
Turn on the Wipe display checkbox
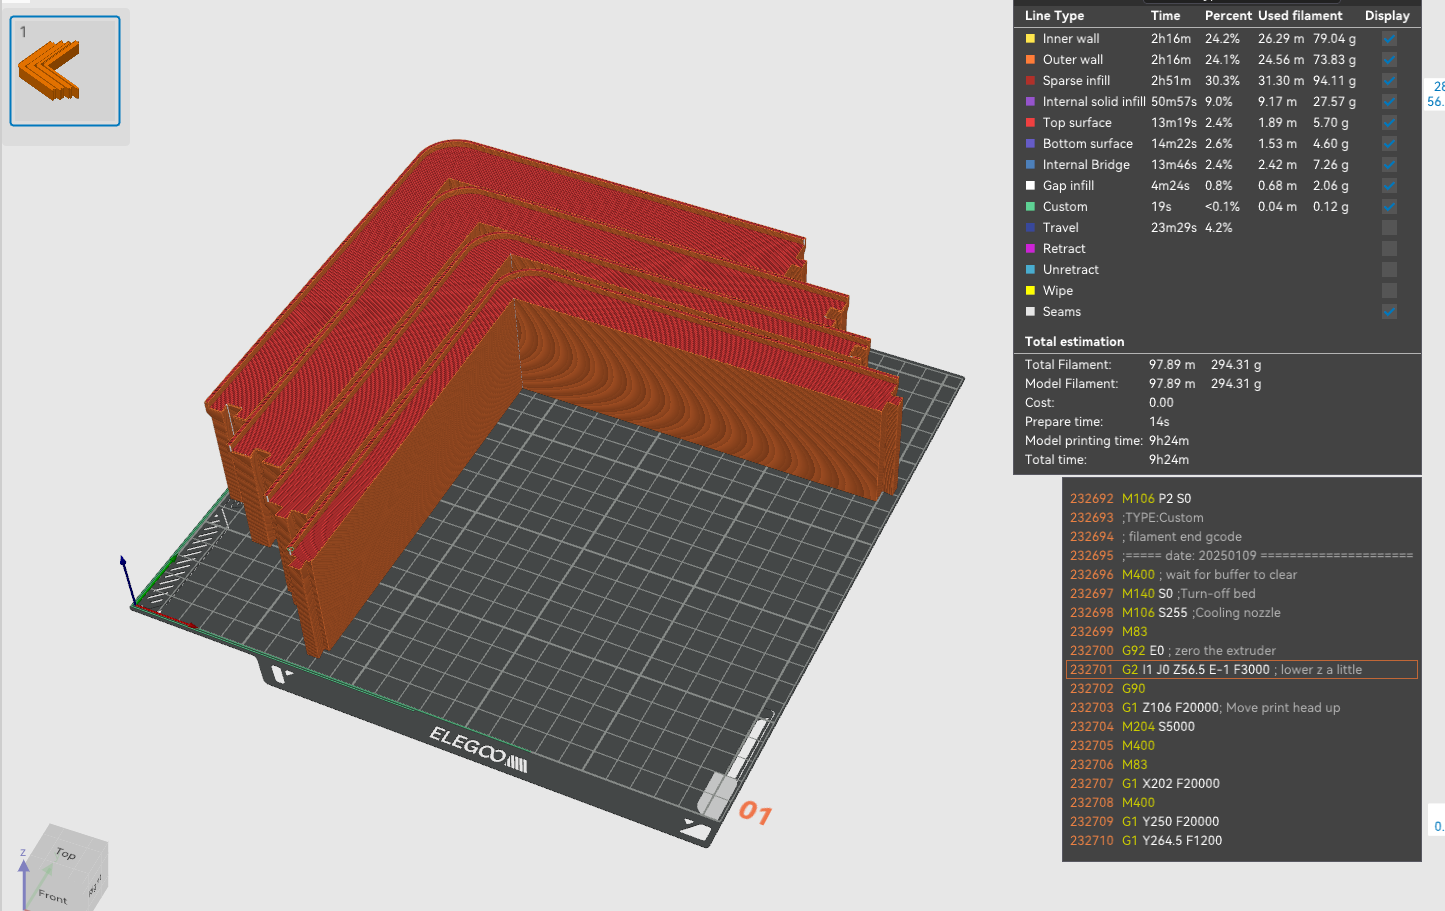(1389, 291)
